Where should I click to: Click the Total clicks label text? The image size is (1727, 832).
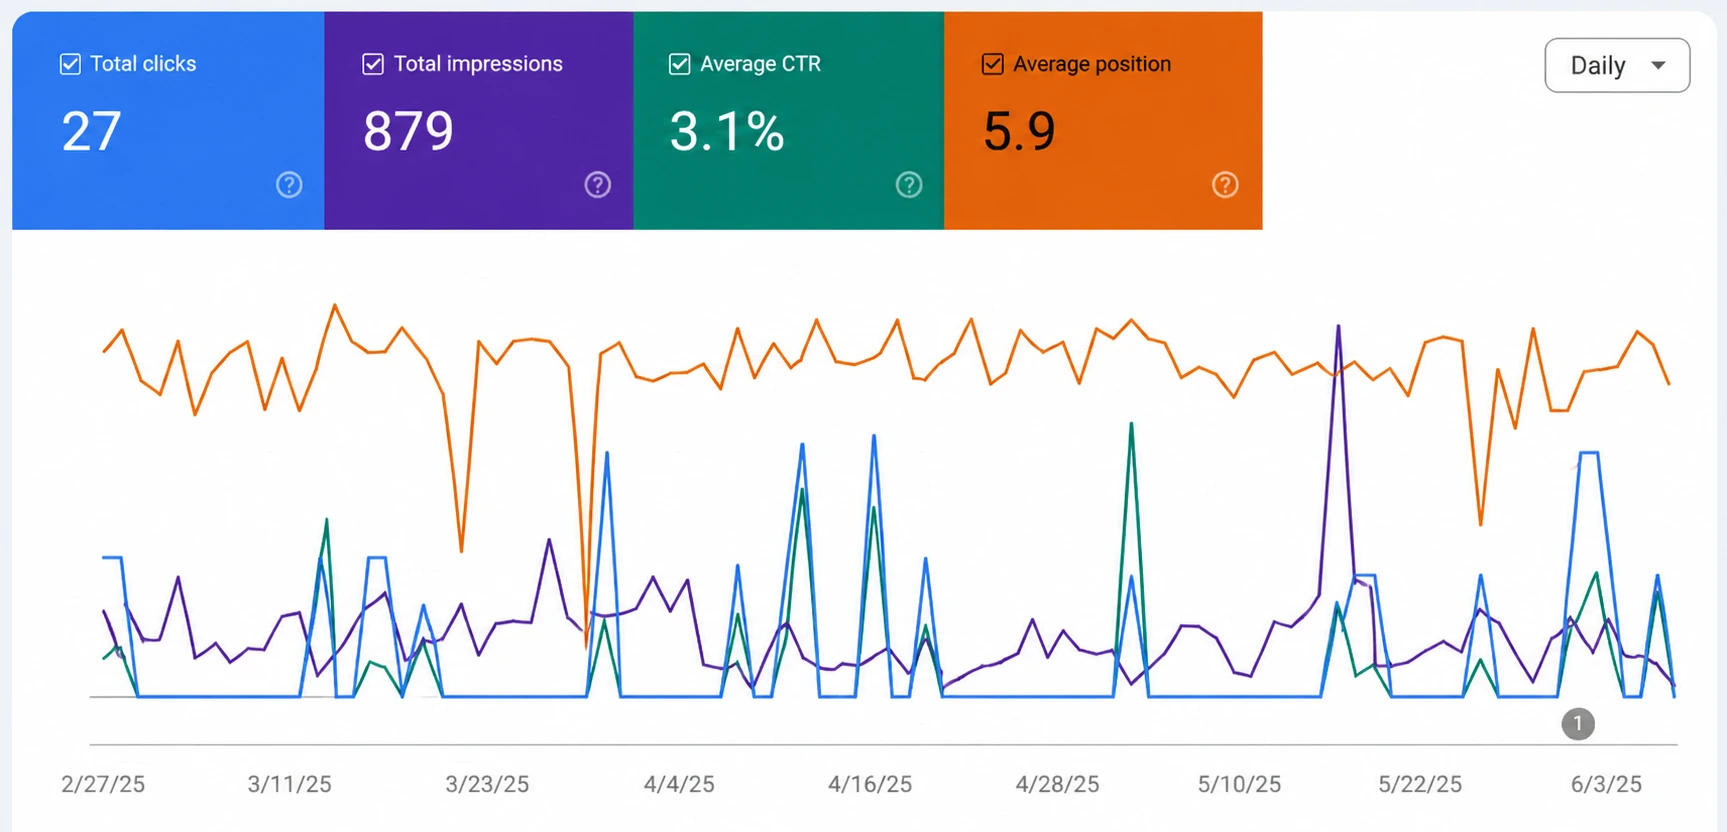click(143, 64)
